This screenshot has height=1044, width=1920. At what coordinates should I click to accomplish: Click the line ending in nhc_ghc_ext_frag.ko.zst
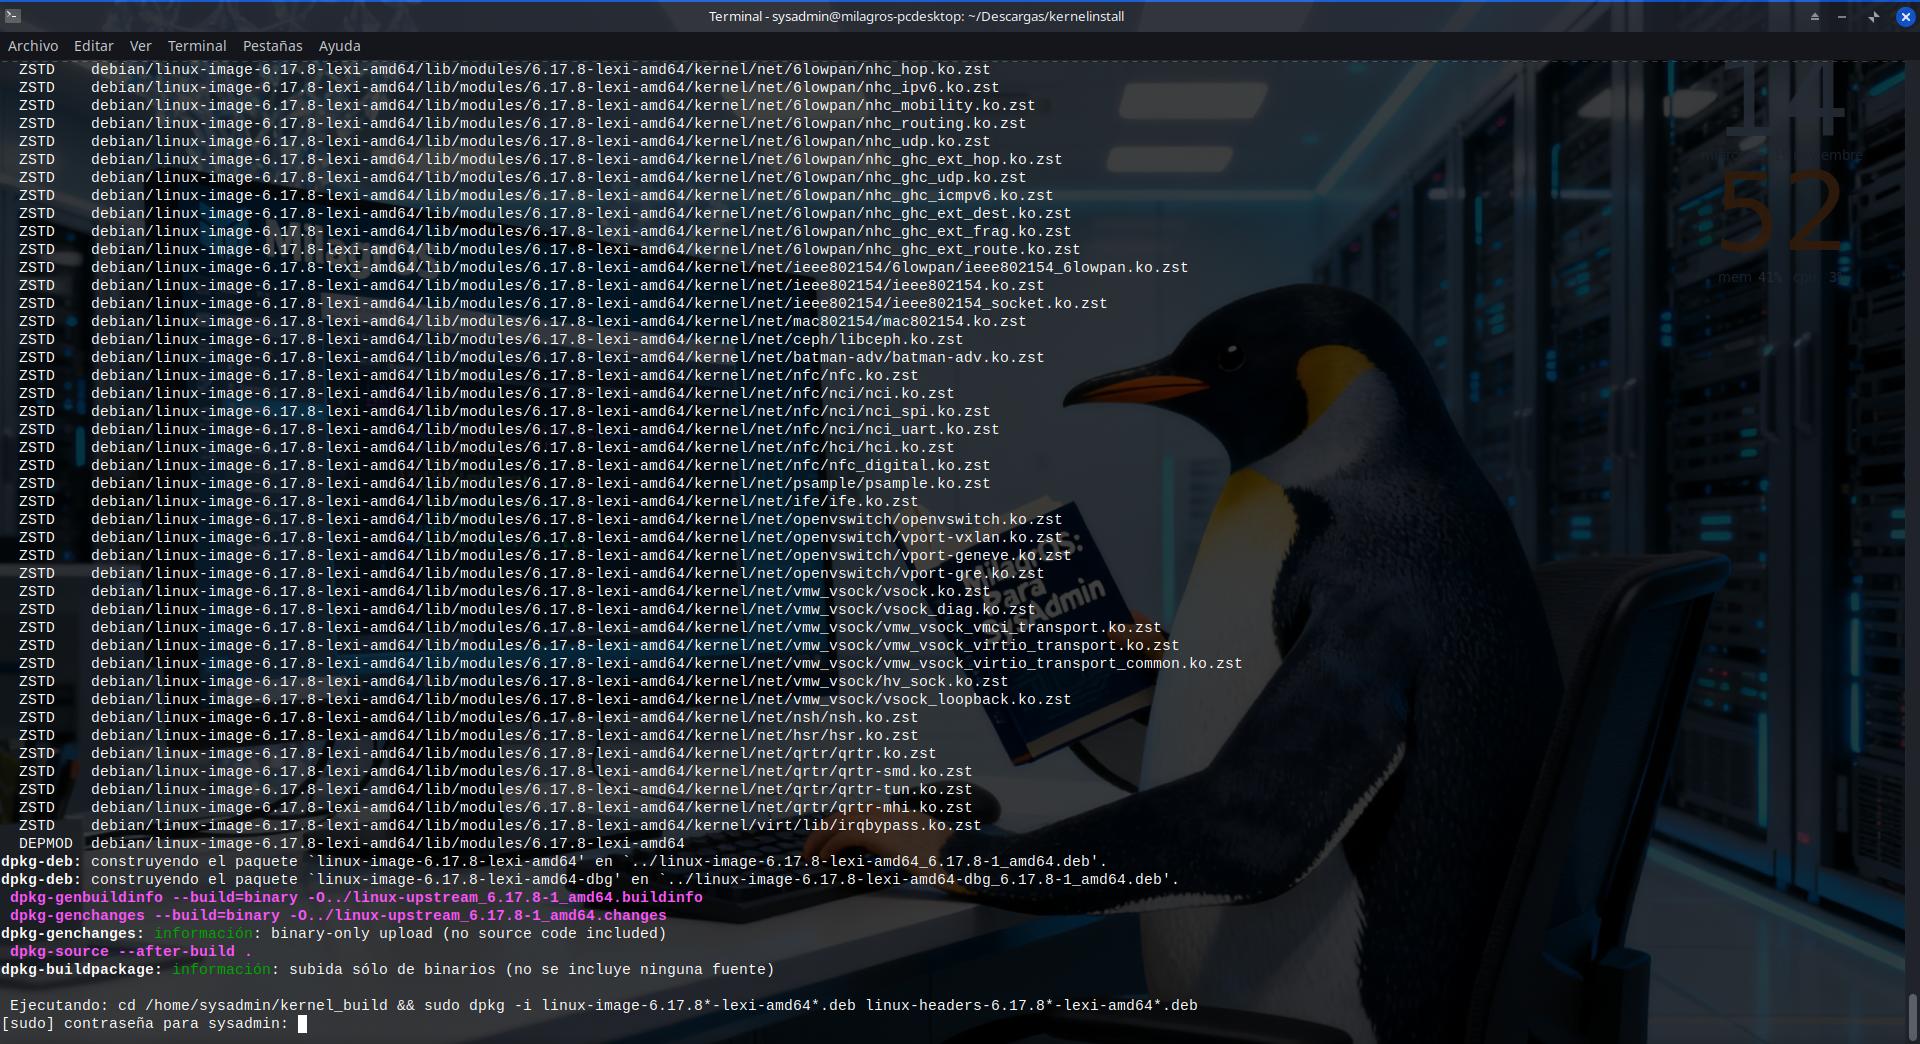(545, 231)
